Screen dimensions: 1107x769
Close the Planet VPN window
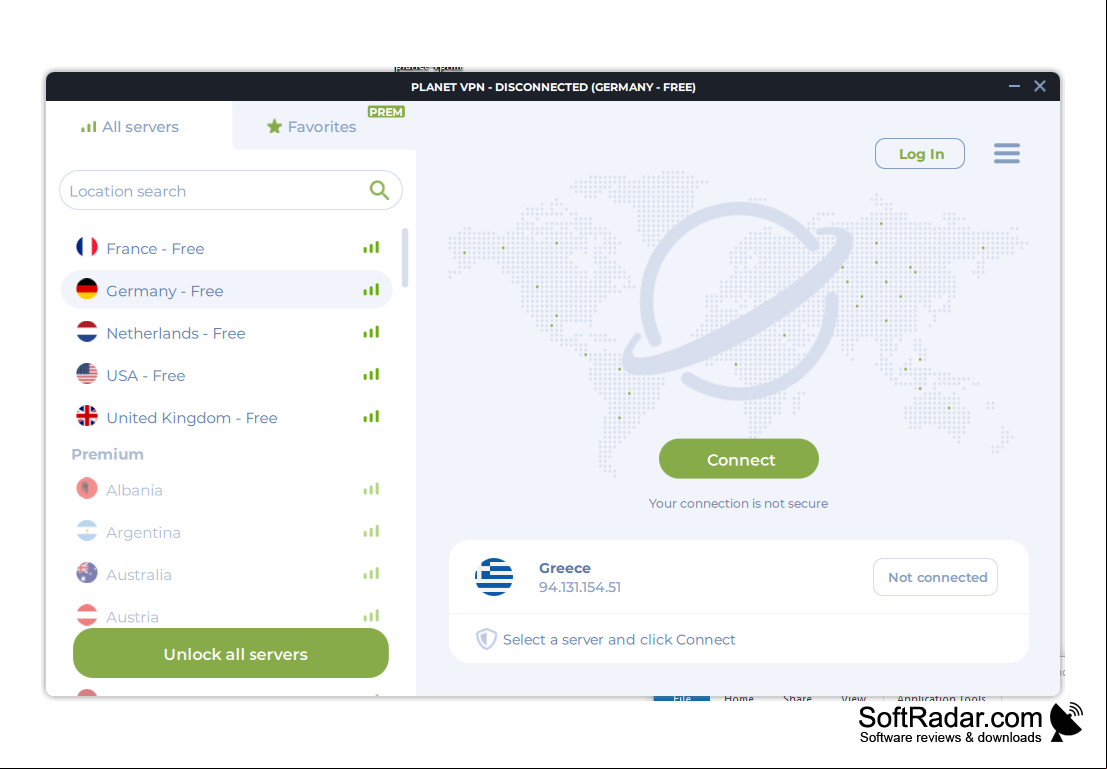pyautogui.click(x=1040, y=86)
